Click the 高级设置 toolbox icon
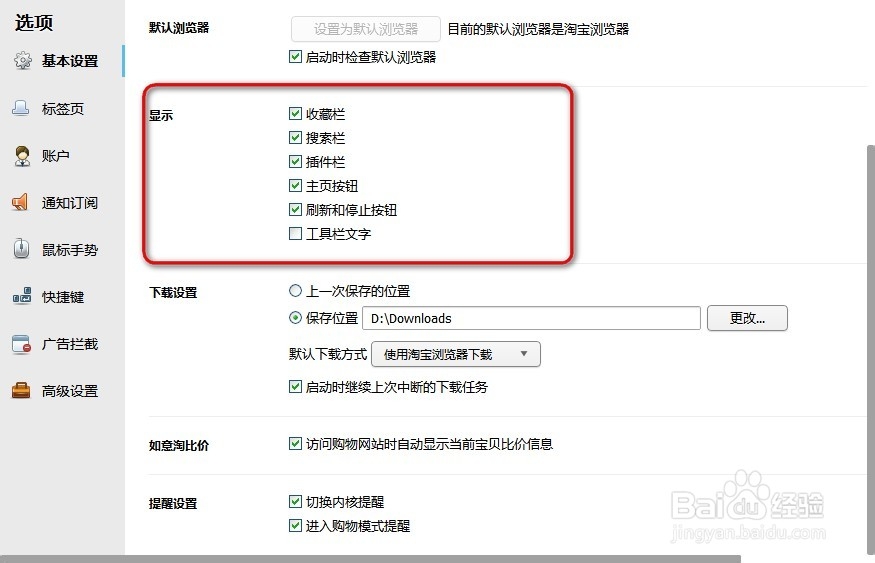The width and height of the screenshot is (875, 563). pos(22,391)
